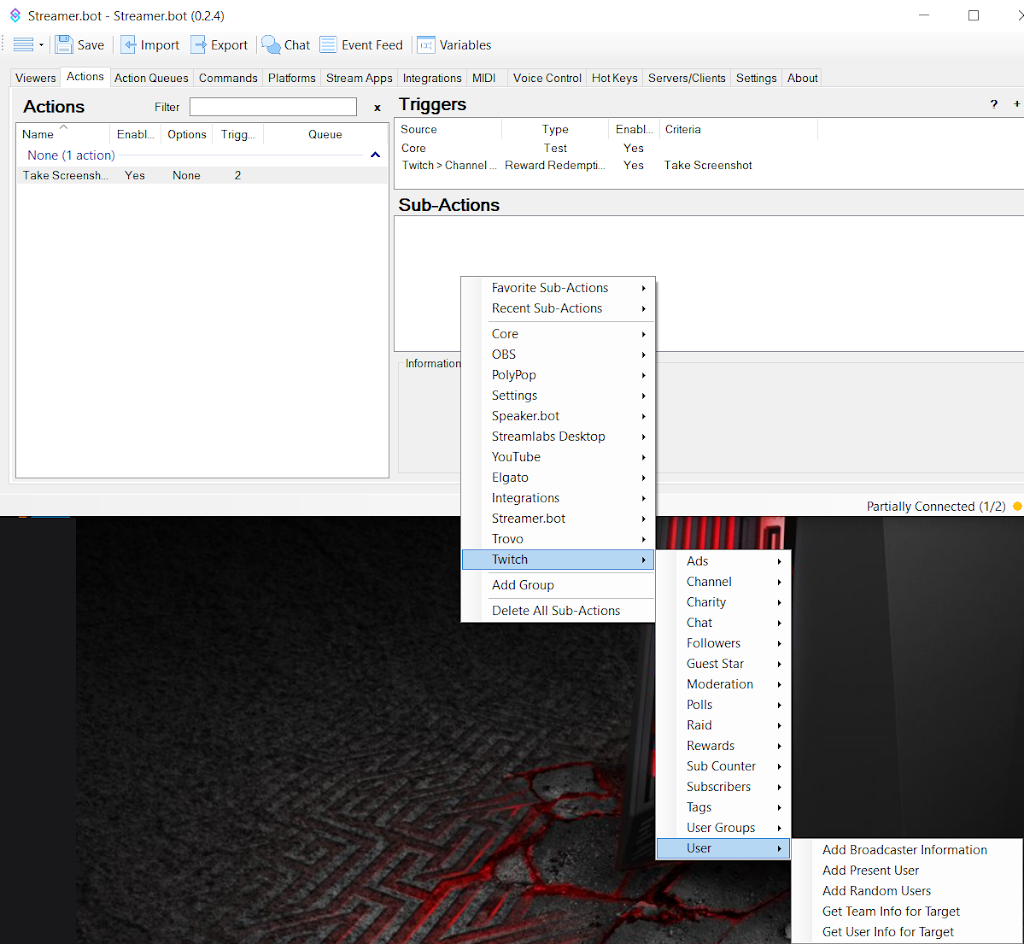This screenshot has width=1024, height=944.
Task: Open Variables toolbar icon
Action: pos(426,45)
